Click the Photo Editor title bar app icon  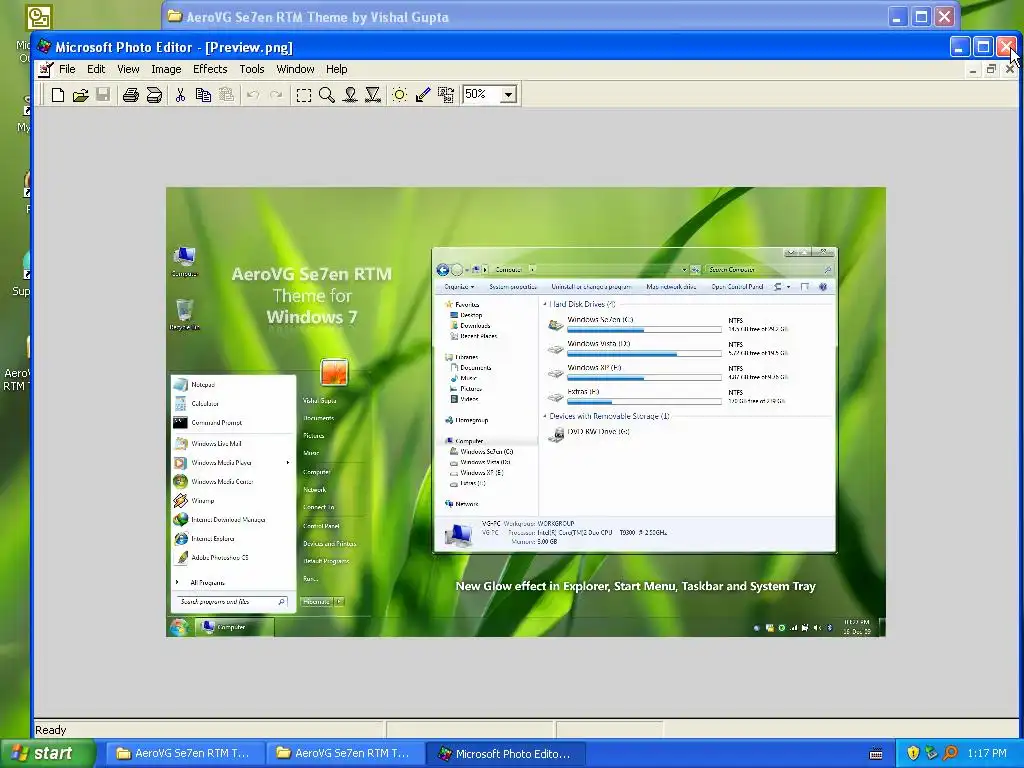44,47
